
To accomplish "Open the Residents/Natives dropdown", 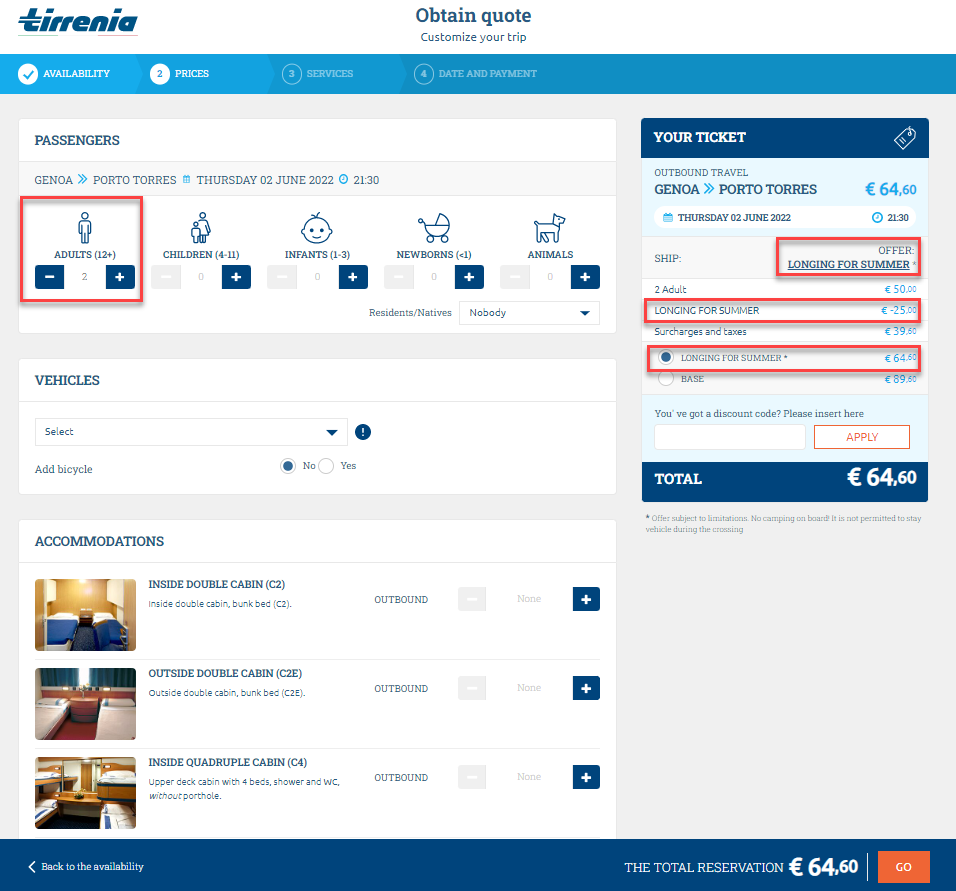I will (x=529, y=313).
